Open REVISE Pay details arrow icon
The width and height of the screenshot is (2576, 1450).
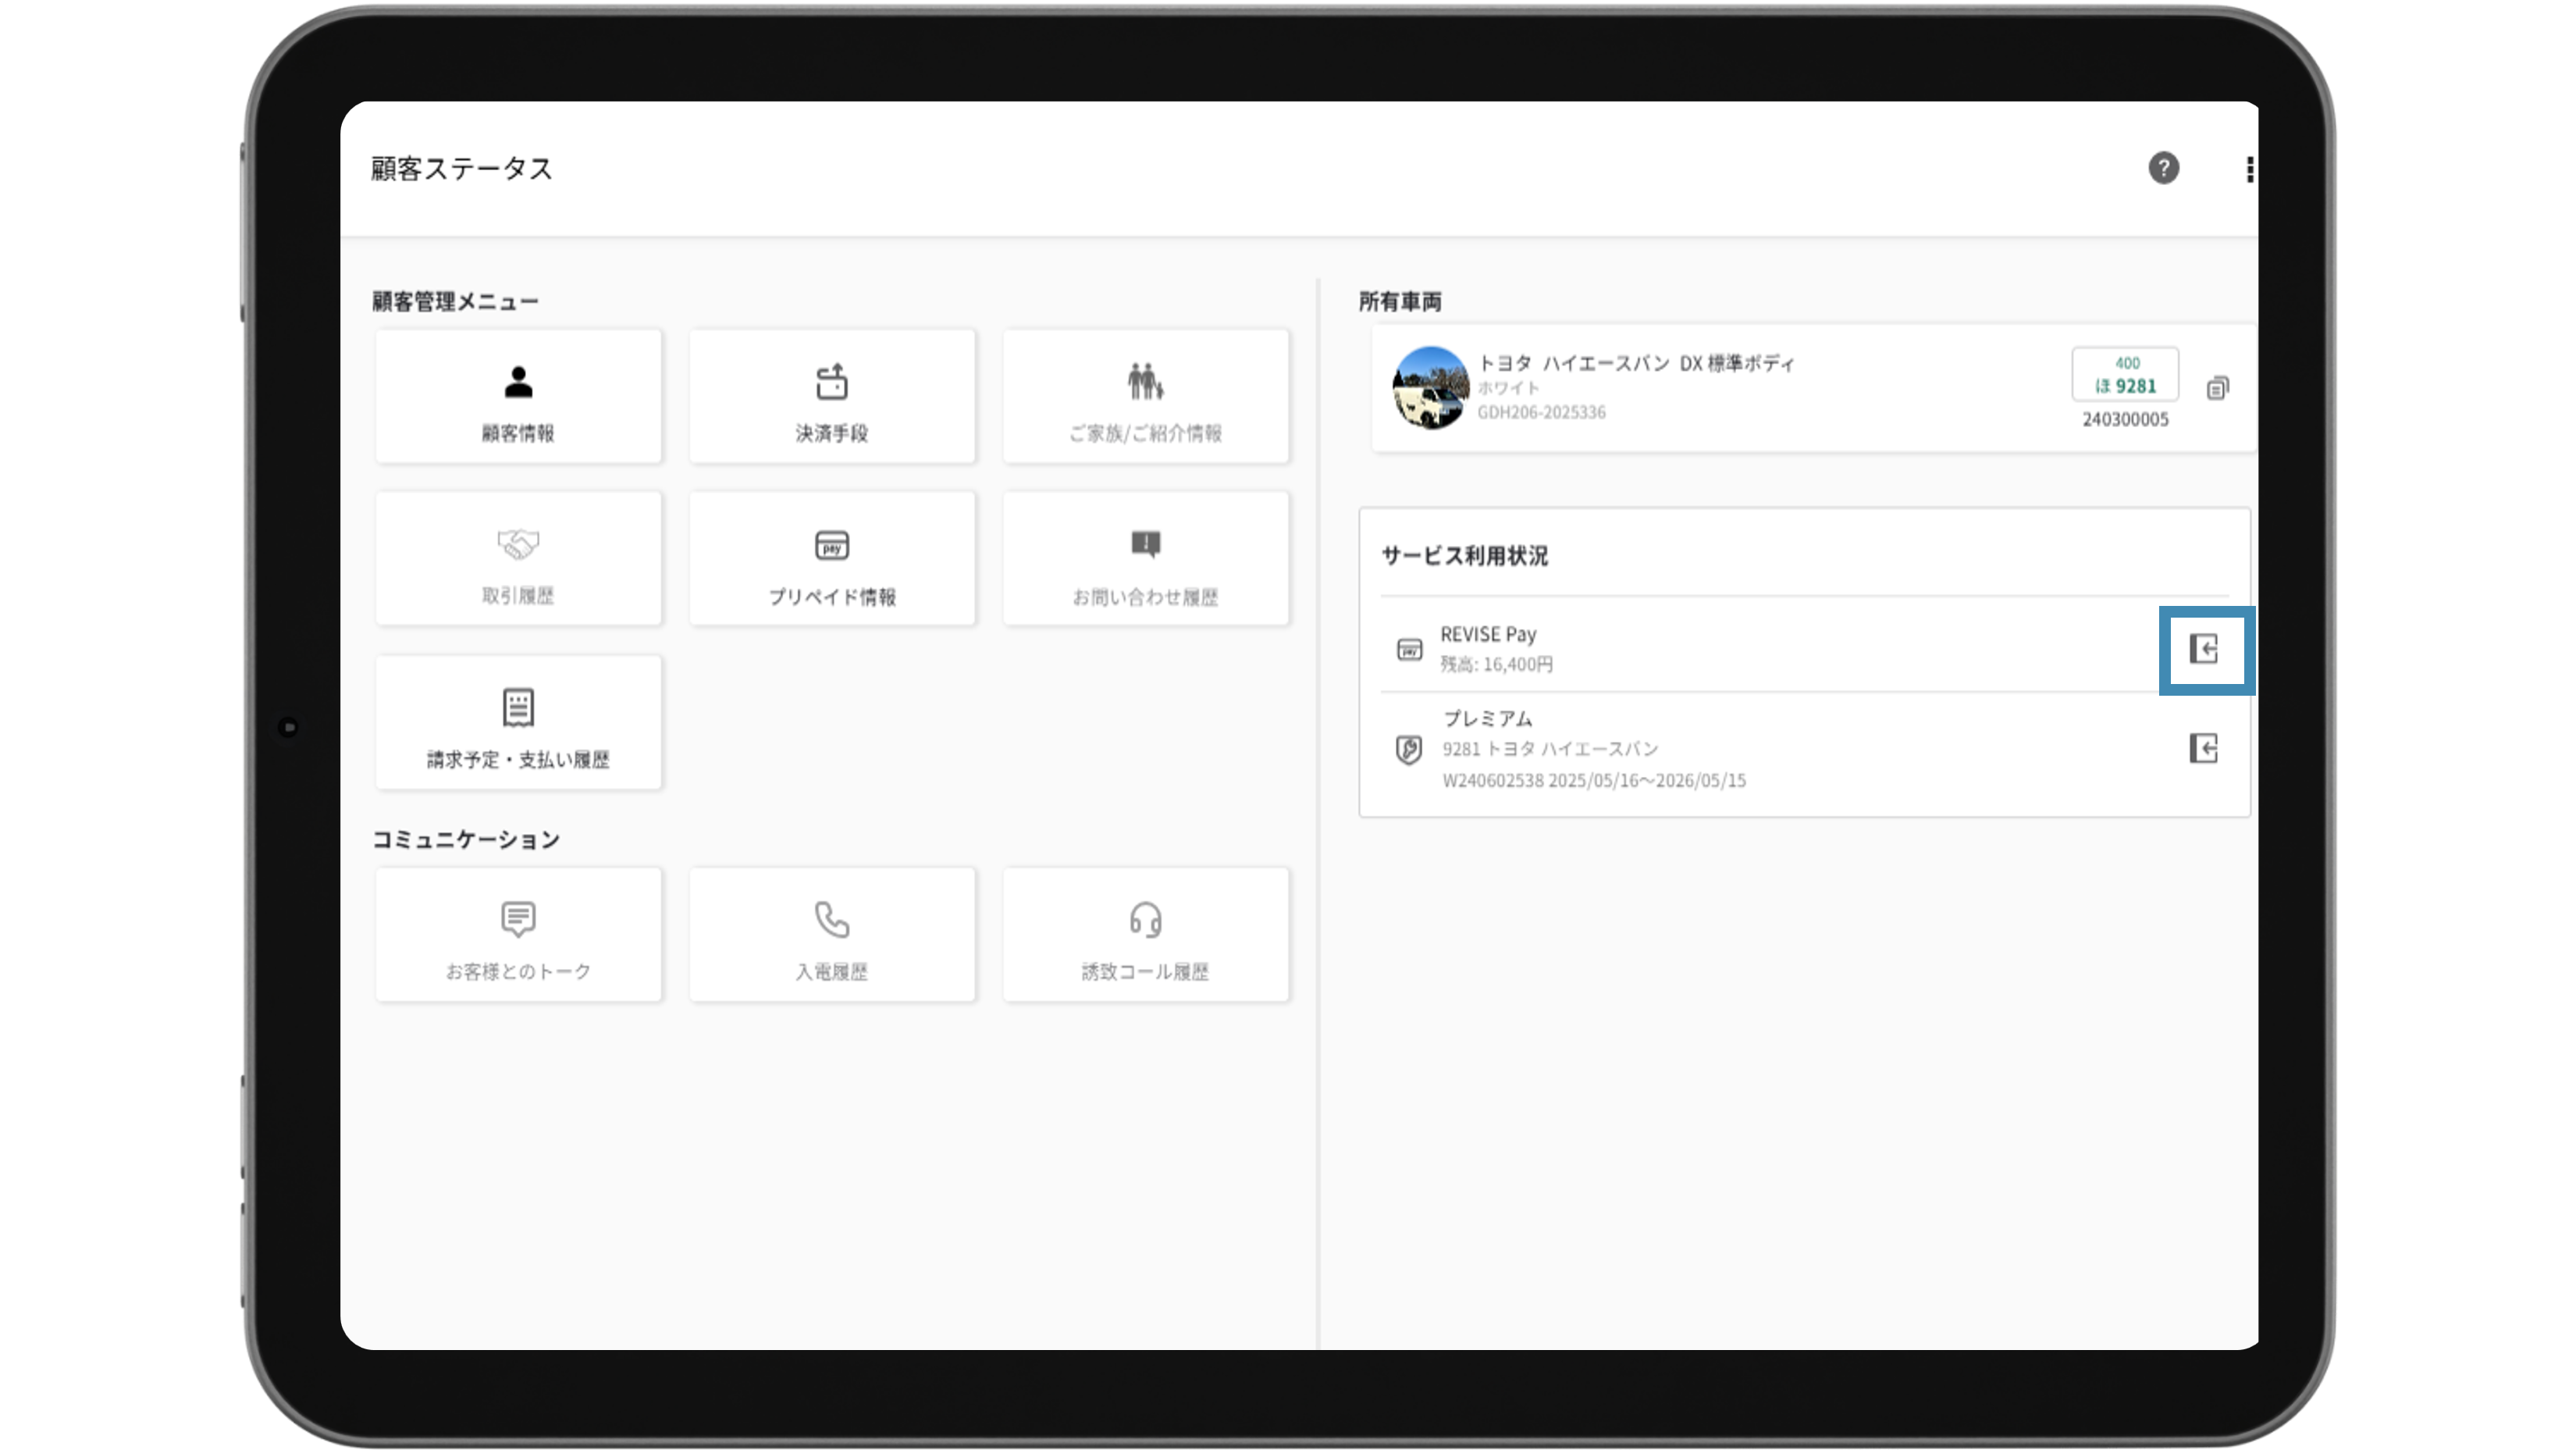coord(2204,649)
